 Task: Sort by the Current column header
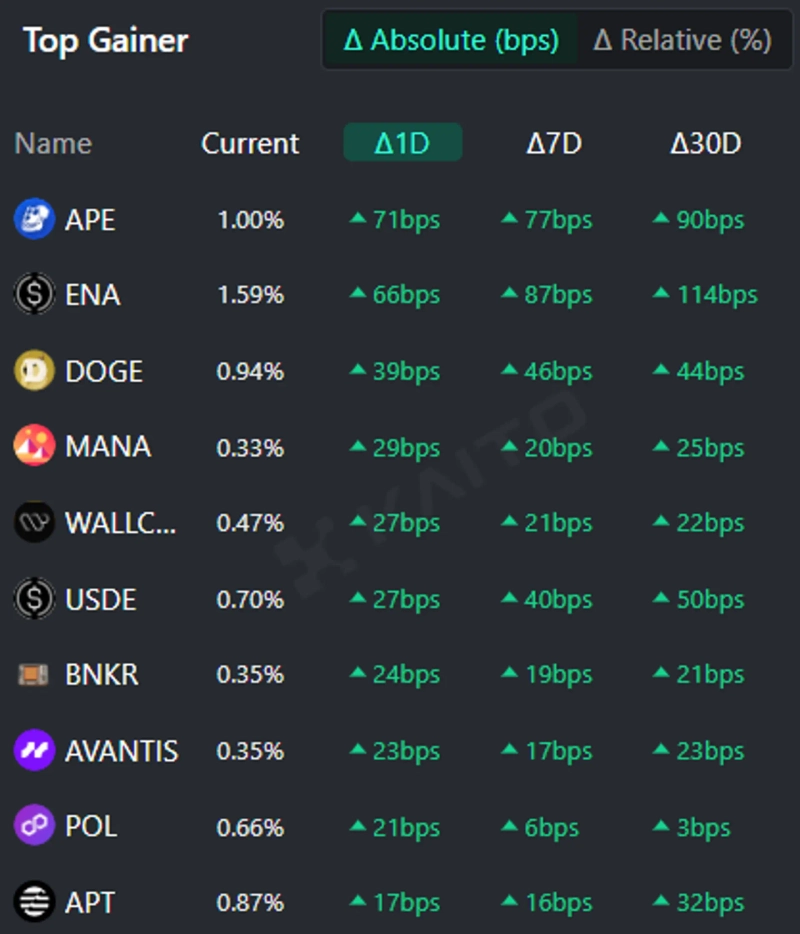(x=250, y=143)
